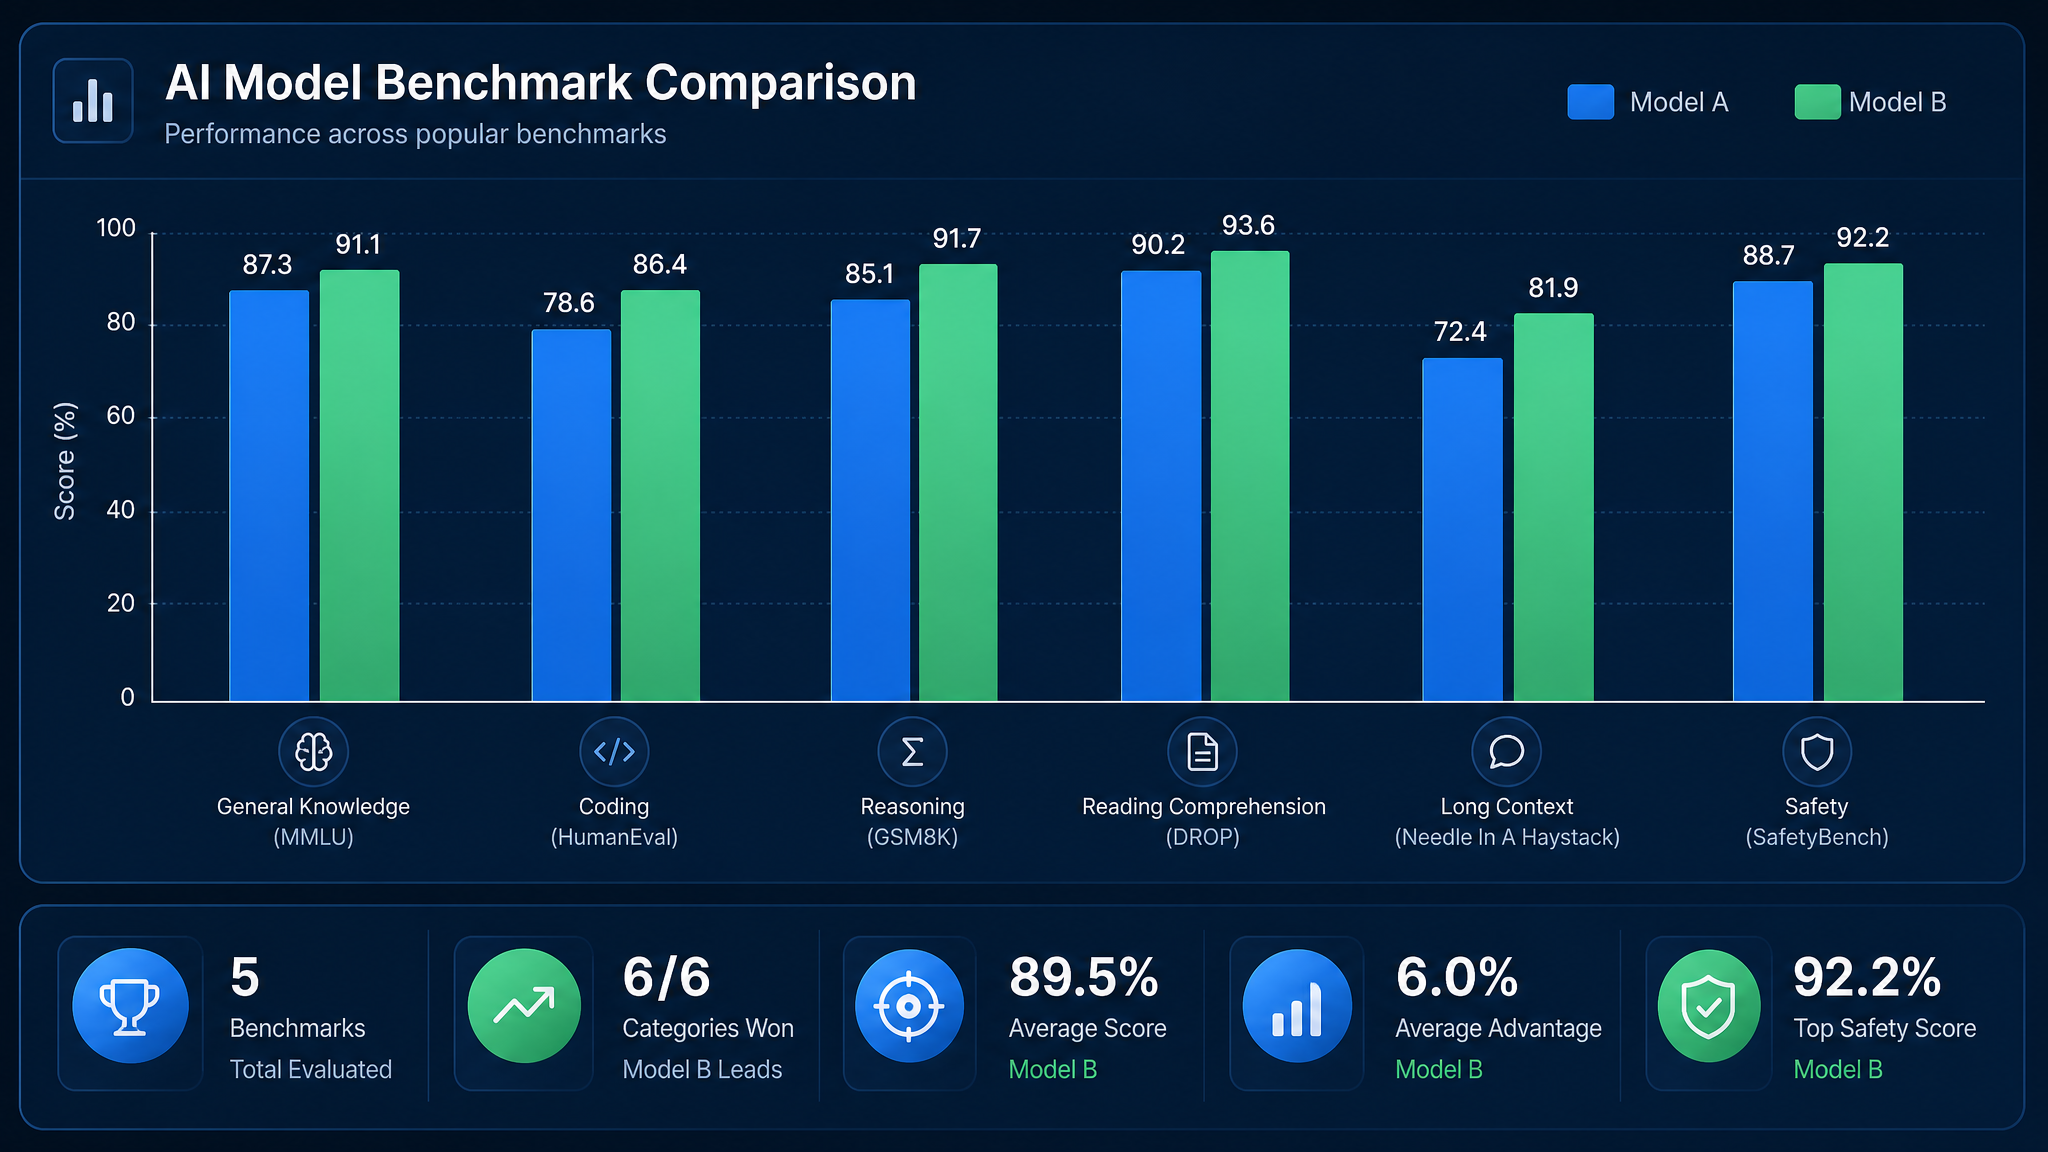The width and height of the screenshot is (2048, 1152).
Task: Click the 100 tick on the y-axis
Action: 115,228
